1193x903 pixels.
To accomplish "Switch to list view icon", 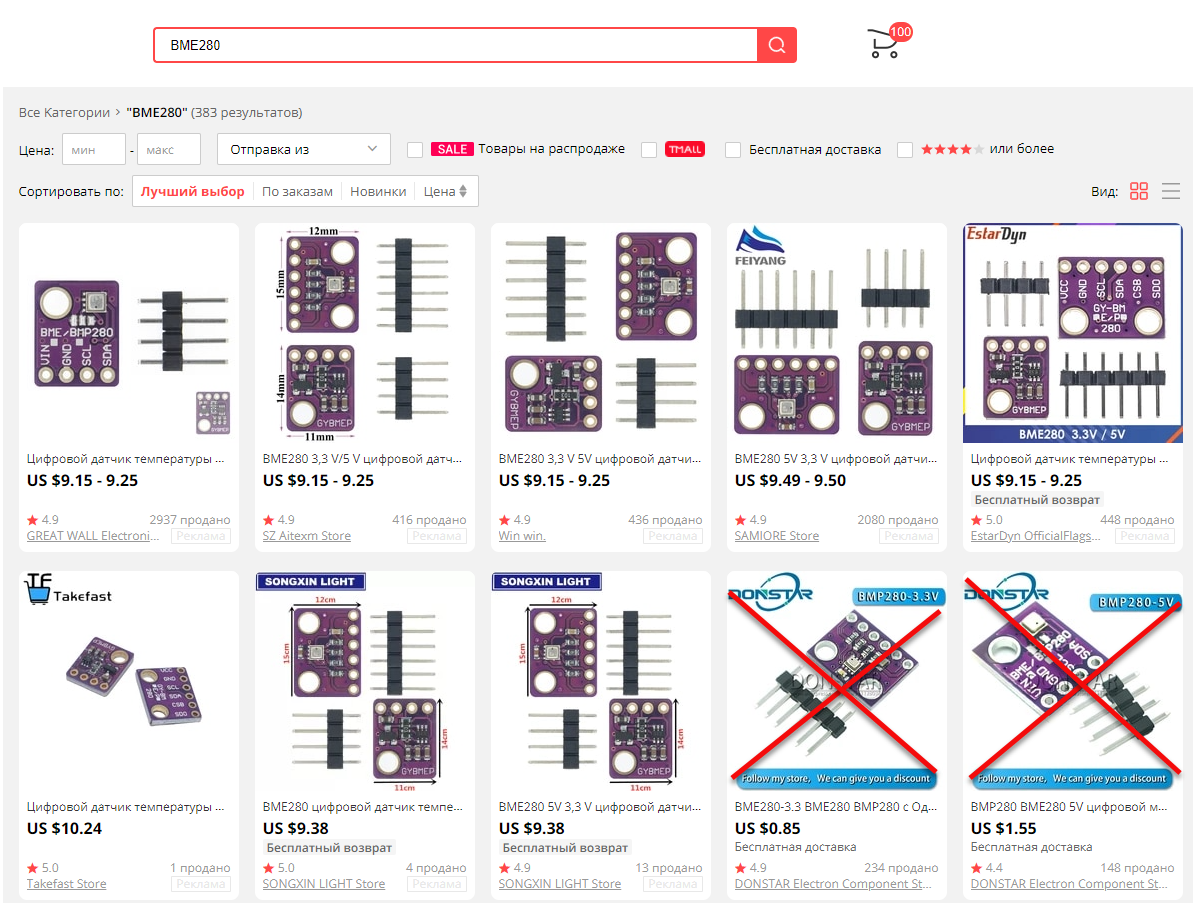I will (1171, 191).
